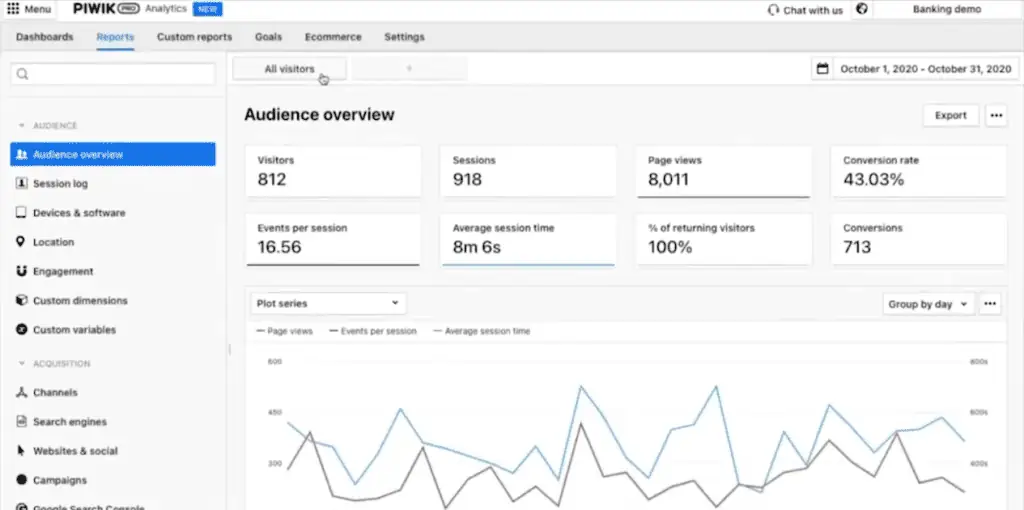Toggle the Page views metric card
1024x510 pixels.
pos(722,171)
